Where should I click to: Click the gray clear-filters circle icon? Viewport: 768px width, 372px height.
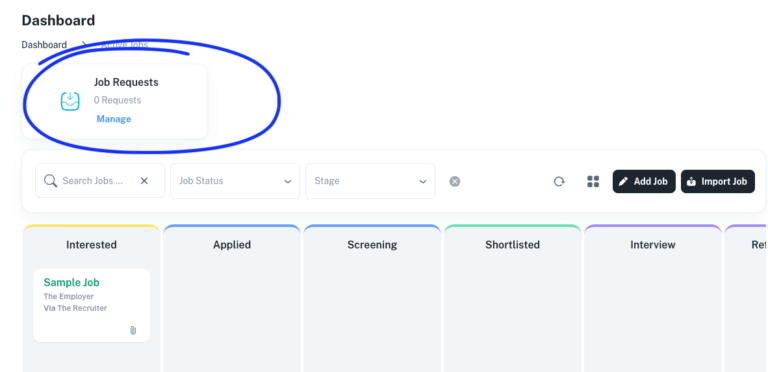click(x=455, y=182)
